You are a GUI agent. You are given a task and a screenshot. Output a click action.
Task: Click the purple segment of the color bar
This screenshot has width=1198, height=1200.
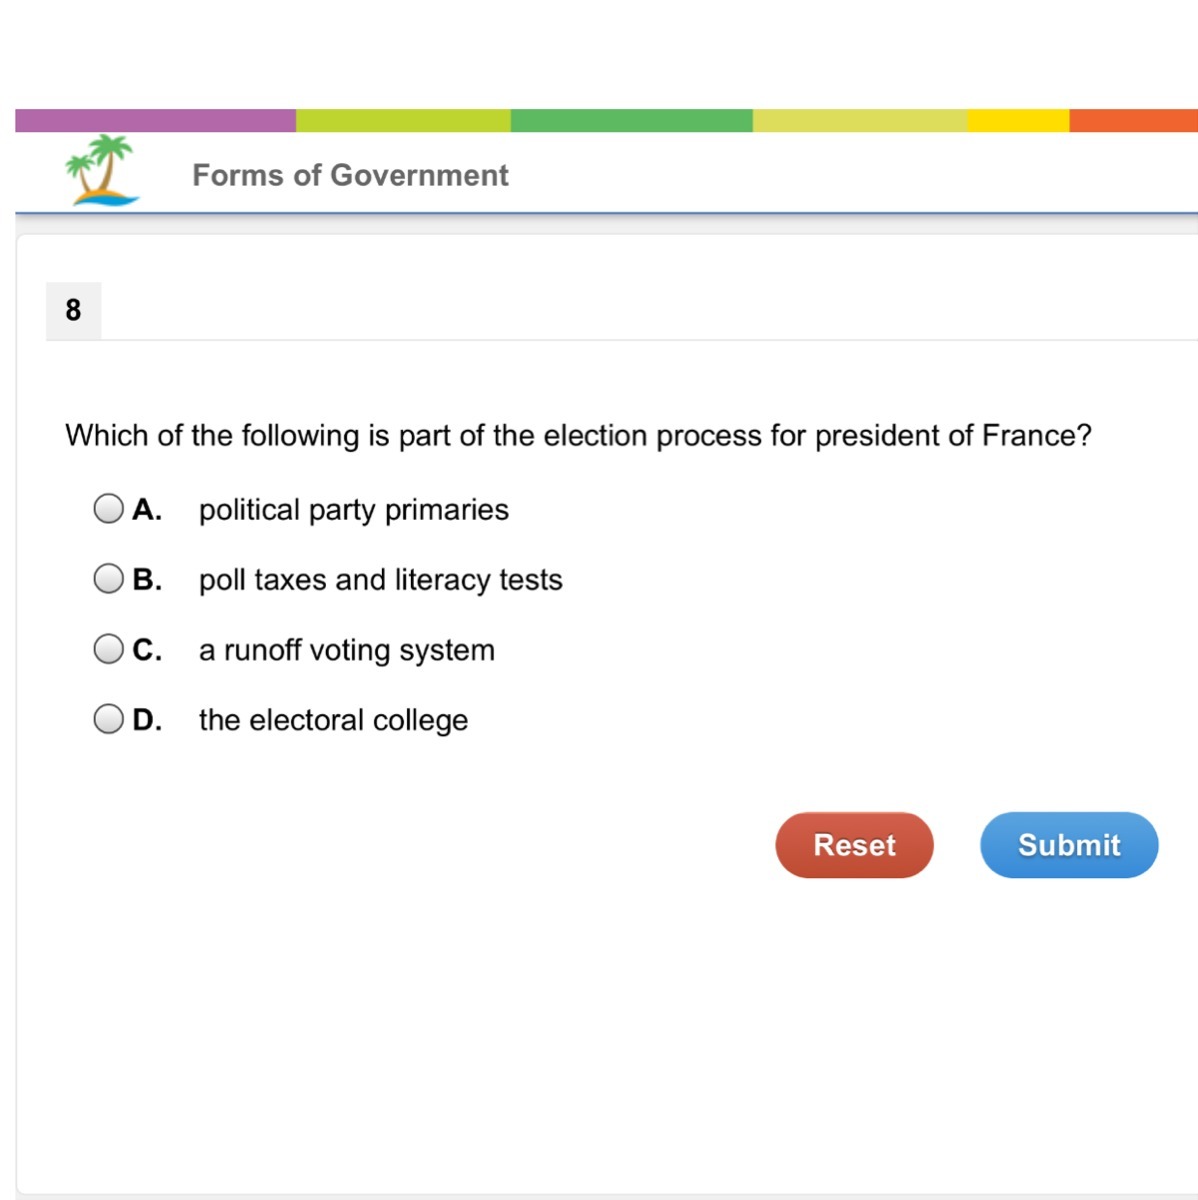click(x=155, y=121)
